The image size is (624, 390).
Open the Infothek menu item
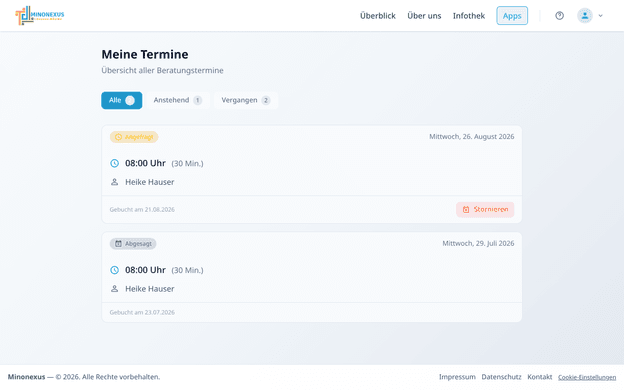[x=469, y=16]
